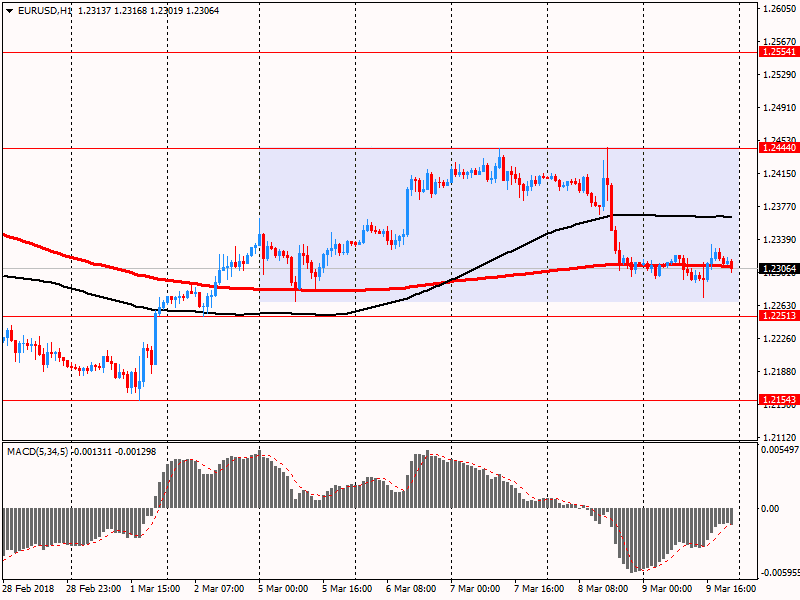This screenshot has height=600, width=800.
Task: Select the MACD(5,34,5) indicator label
Action: coord(37,452)
